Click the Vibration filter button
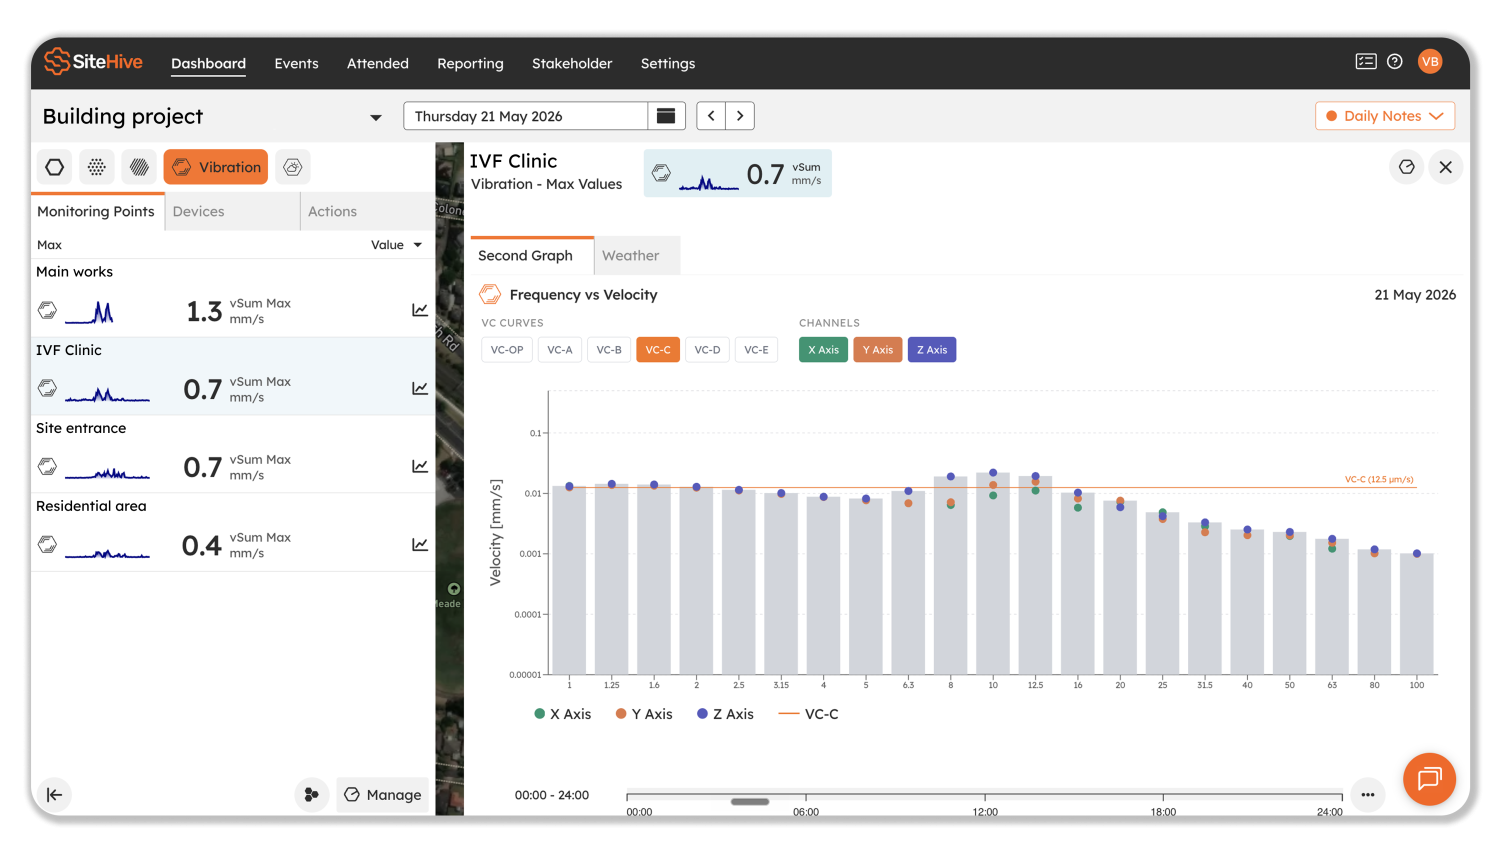The height and width of the screenshot is (853, 1500). tap(216, 167)
